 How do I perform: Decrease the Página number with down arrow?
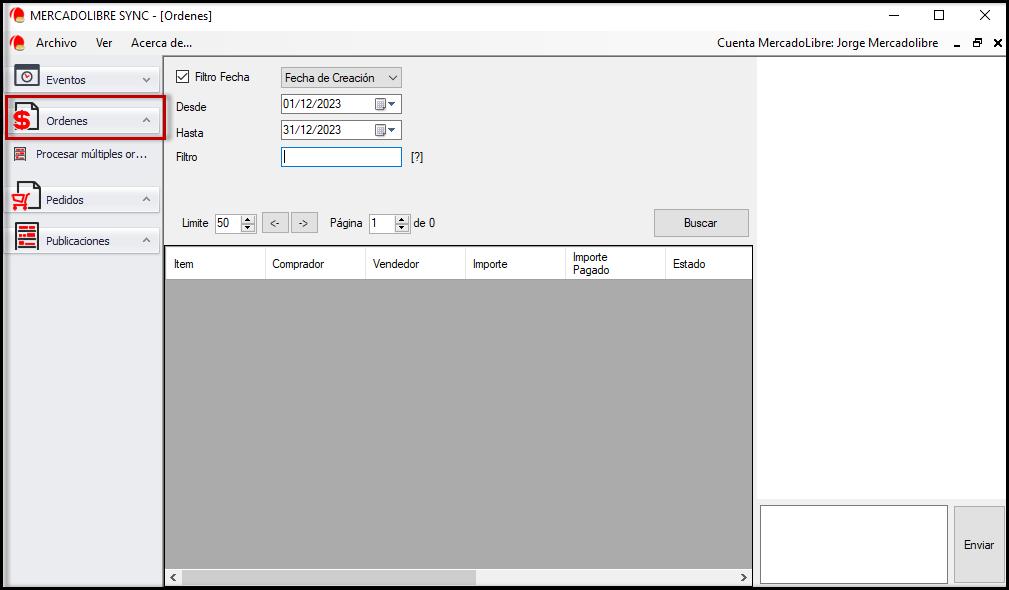coord(402,228)
